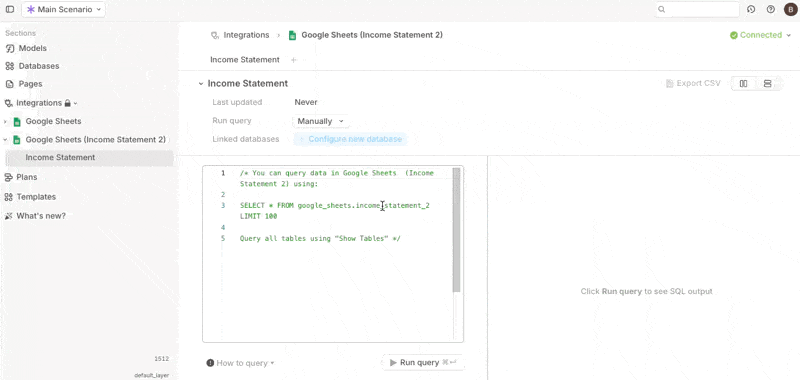The image size is (800, 380).
Task: Open the Connected status dropdown
Action: [760, 35]
